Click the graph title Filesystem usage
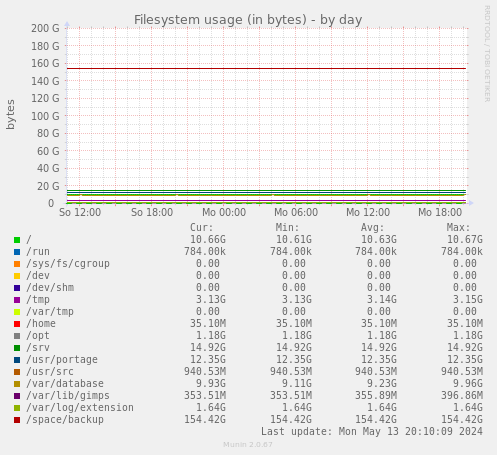This screenshot has height=455, width=497. pos(248,20)
